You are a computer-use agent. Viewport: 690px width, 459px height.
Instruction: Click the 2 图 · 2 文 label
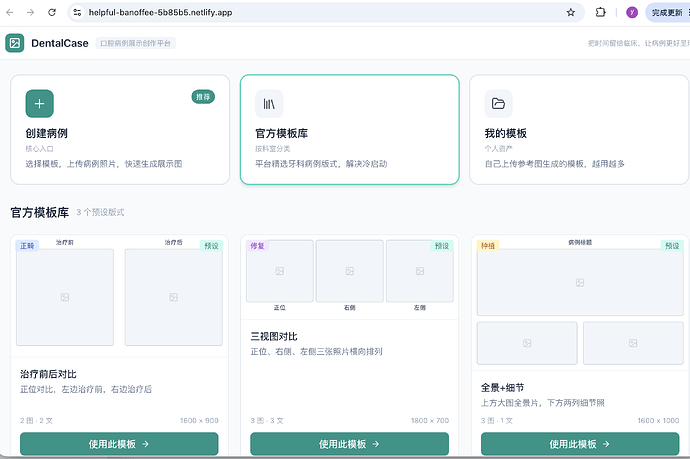point(37,421)
